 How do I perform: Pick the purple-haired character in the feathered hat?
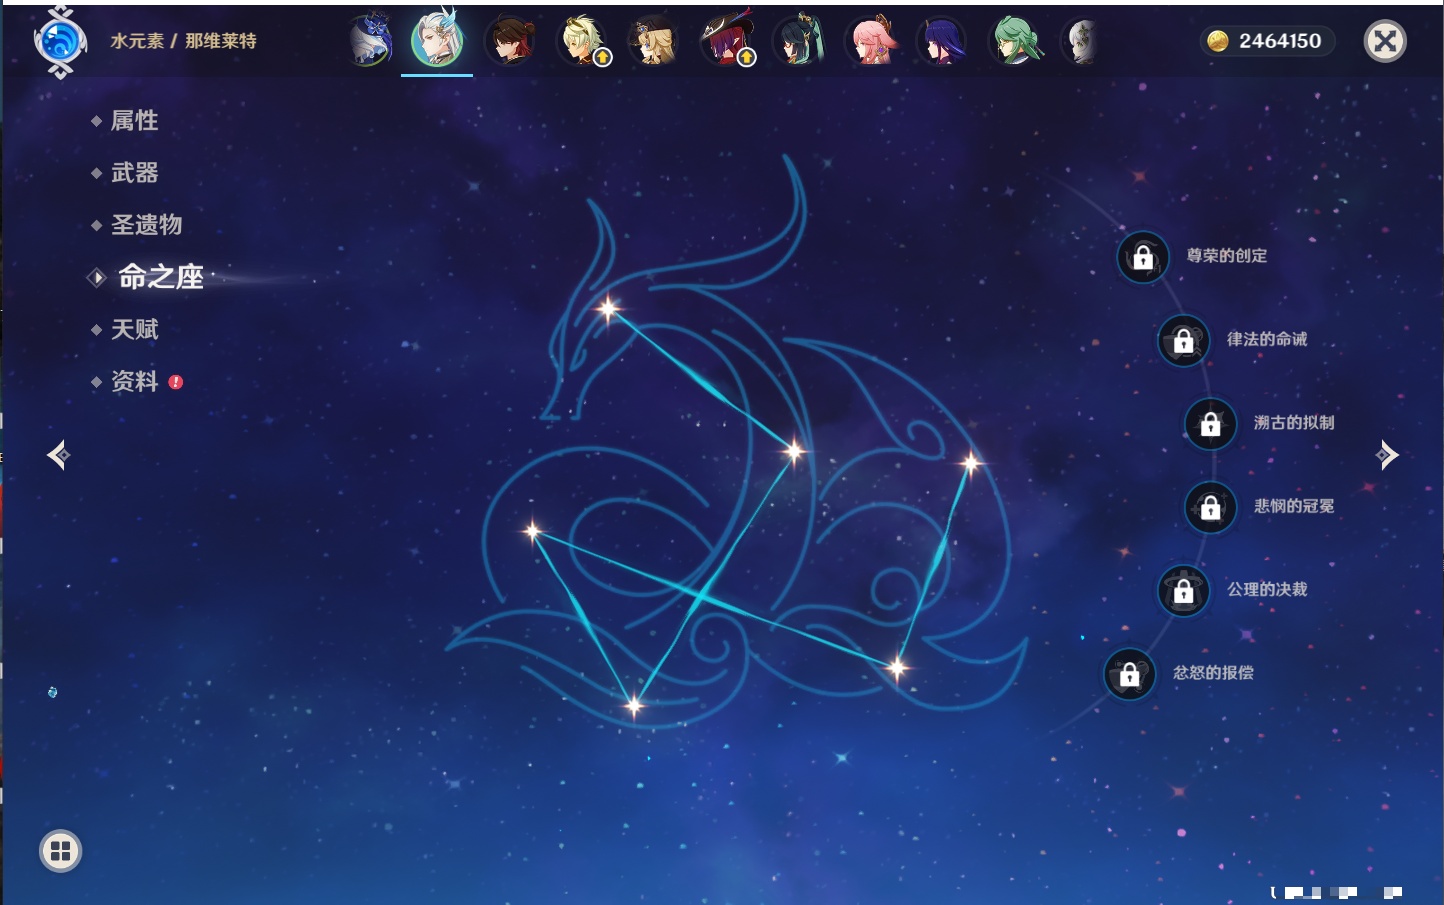(x=727, y=41)
